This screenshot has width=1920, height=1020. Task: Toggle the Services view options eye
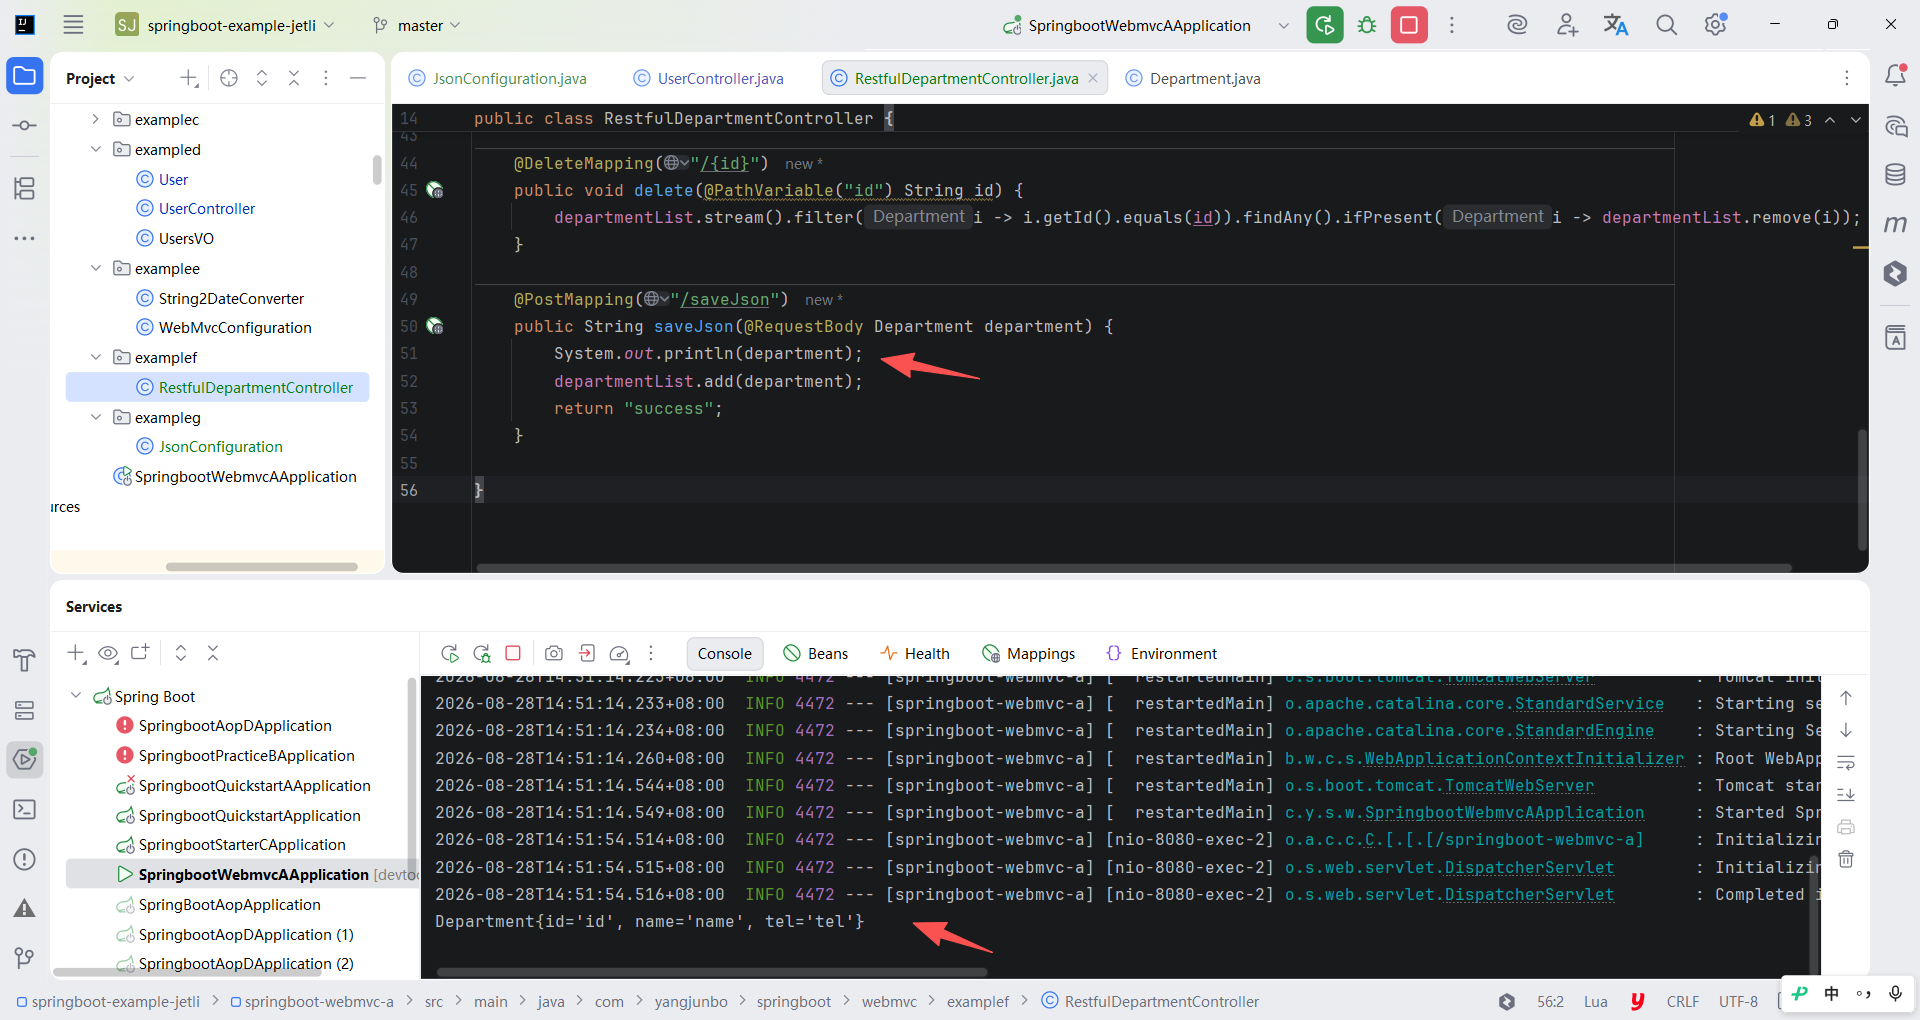pos(108,653)
